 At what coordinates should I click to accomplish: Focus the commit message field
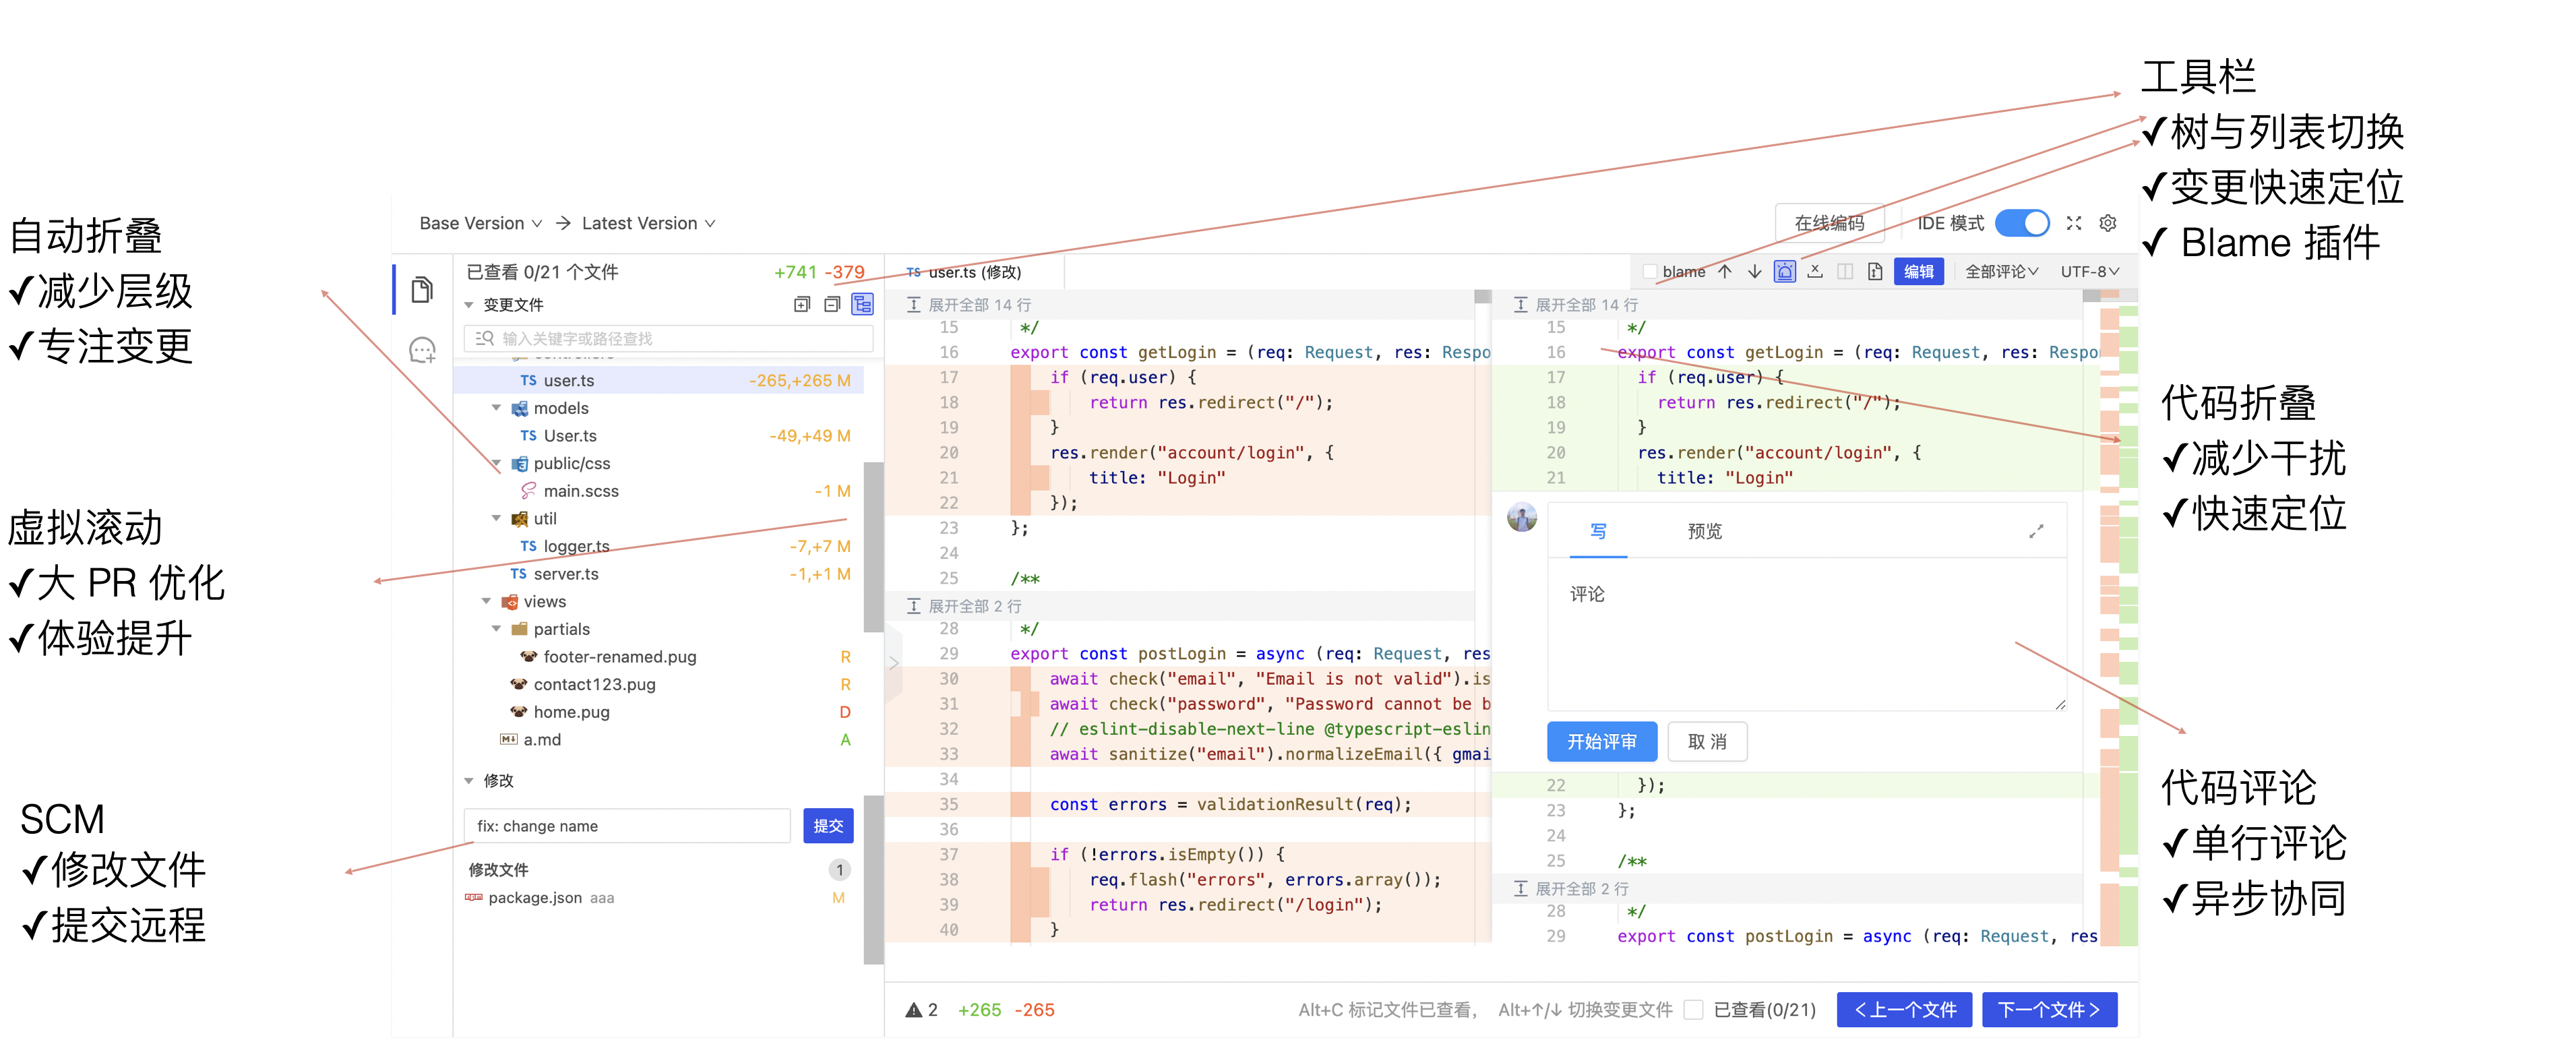tap(627, 826)
